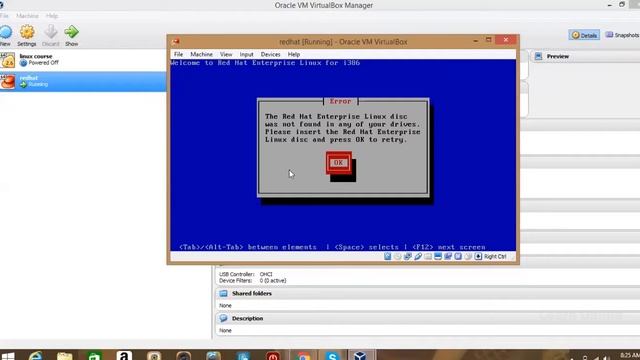640x360 pixels.
Task: Click the redhat VM window title bar
Action: [343, 42]
